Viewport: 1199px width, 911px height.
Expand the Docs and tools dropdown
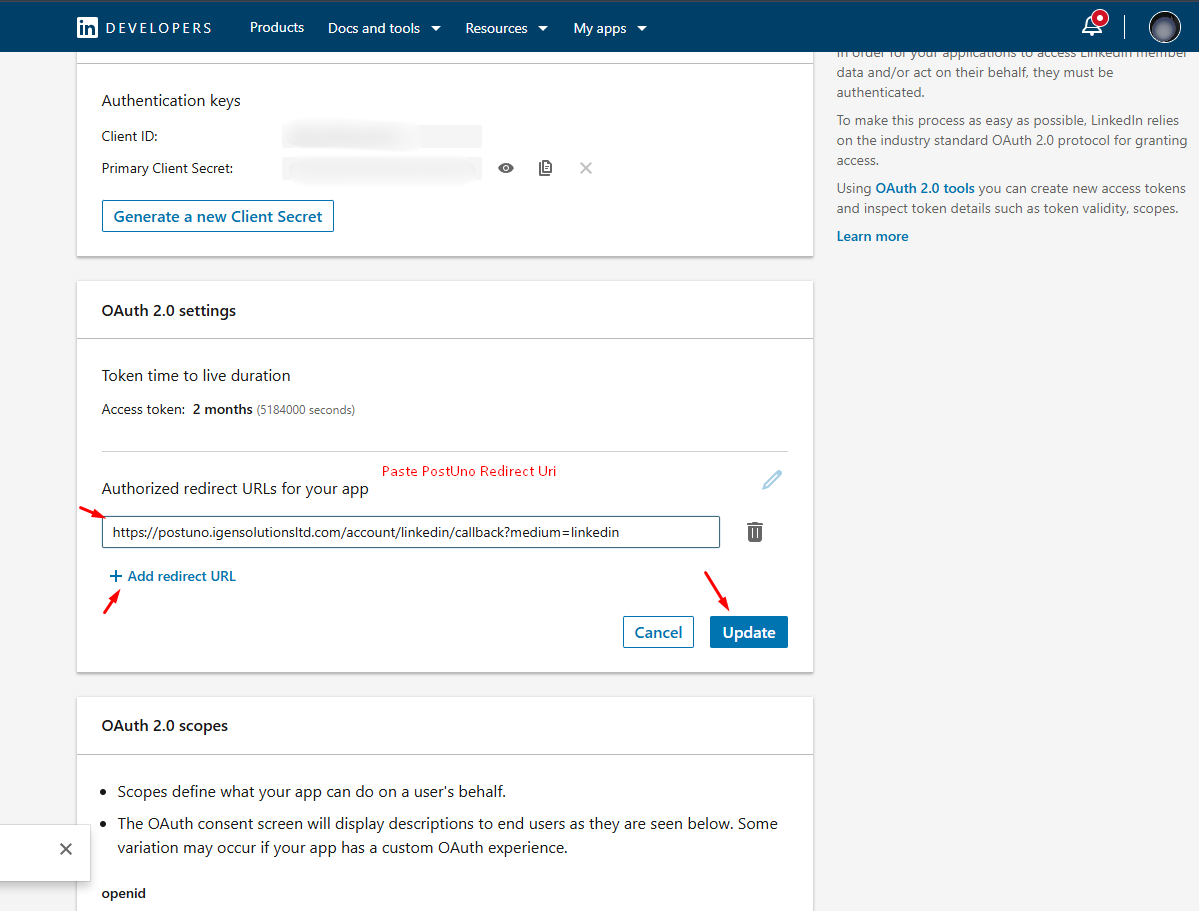click(384, 28)
